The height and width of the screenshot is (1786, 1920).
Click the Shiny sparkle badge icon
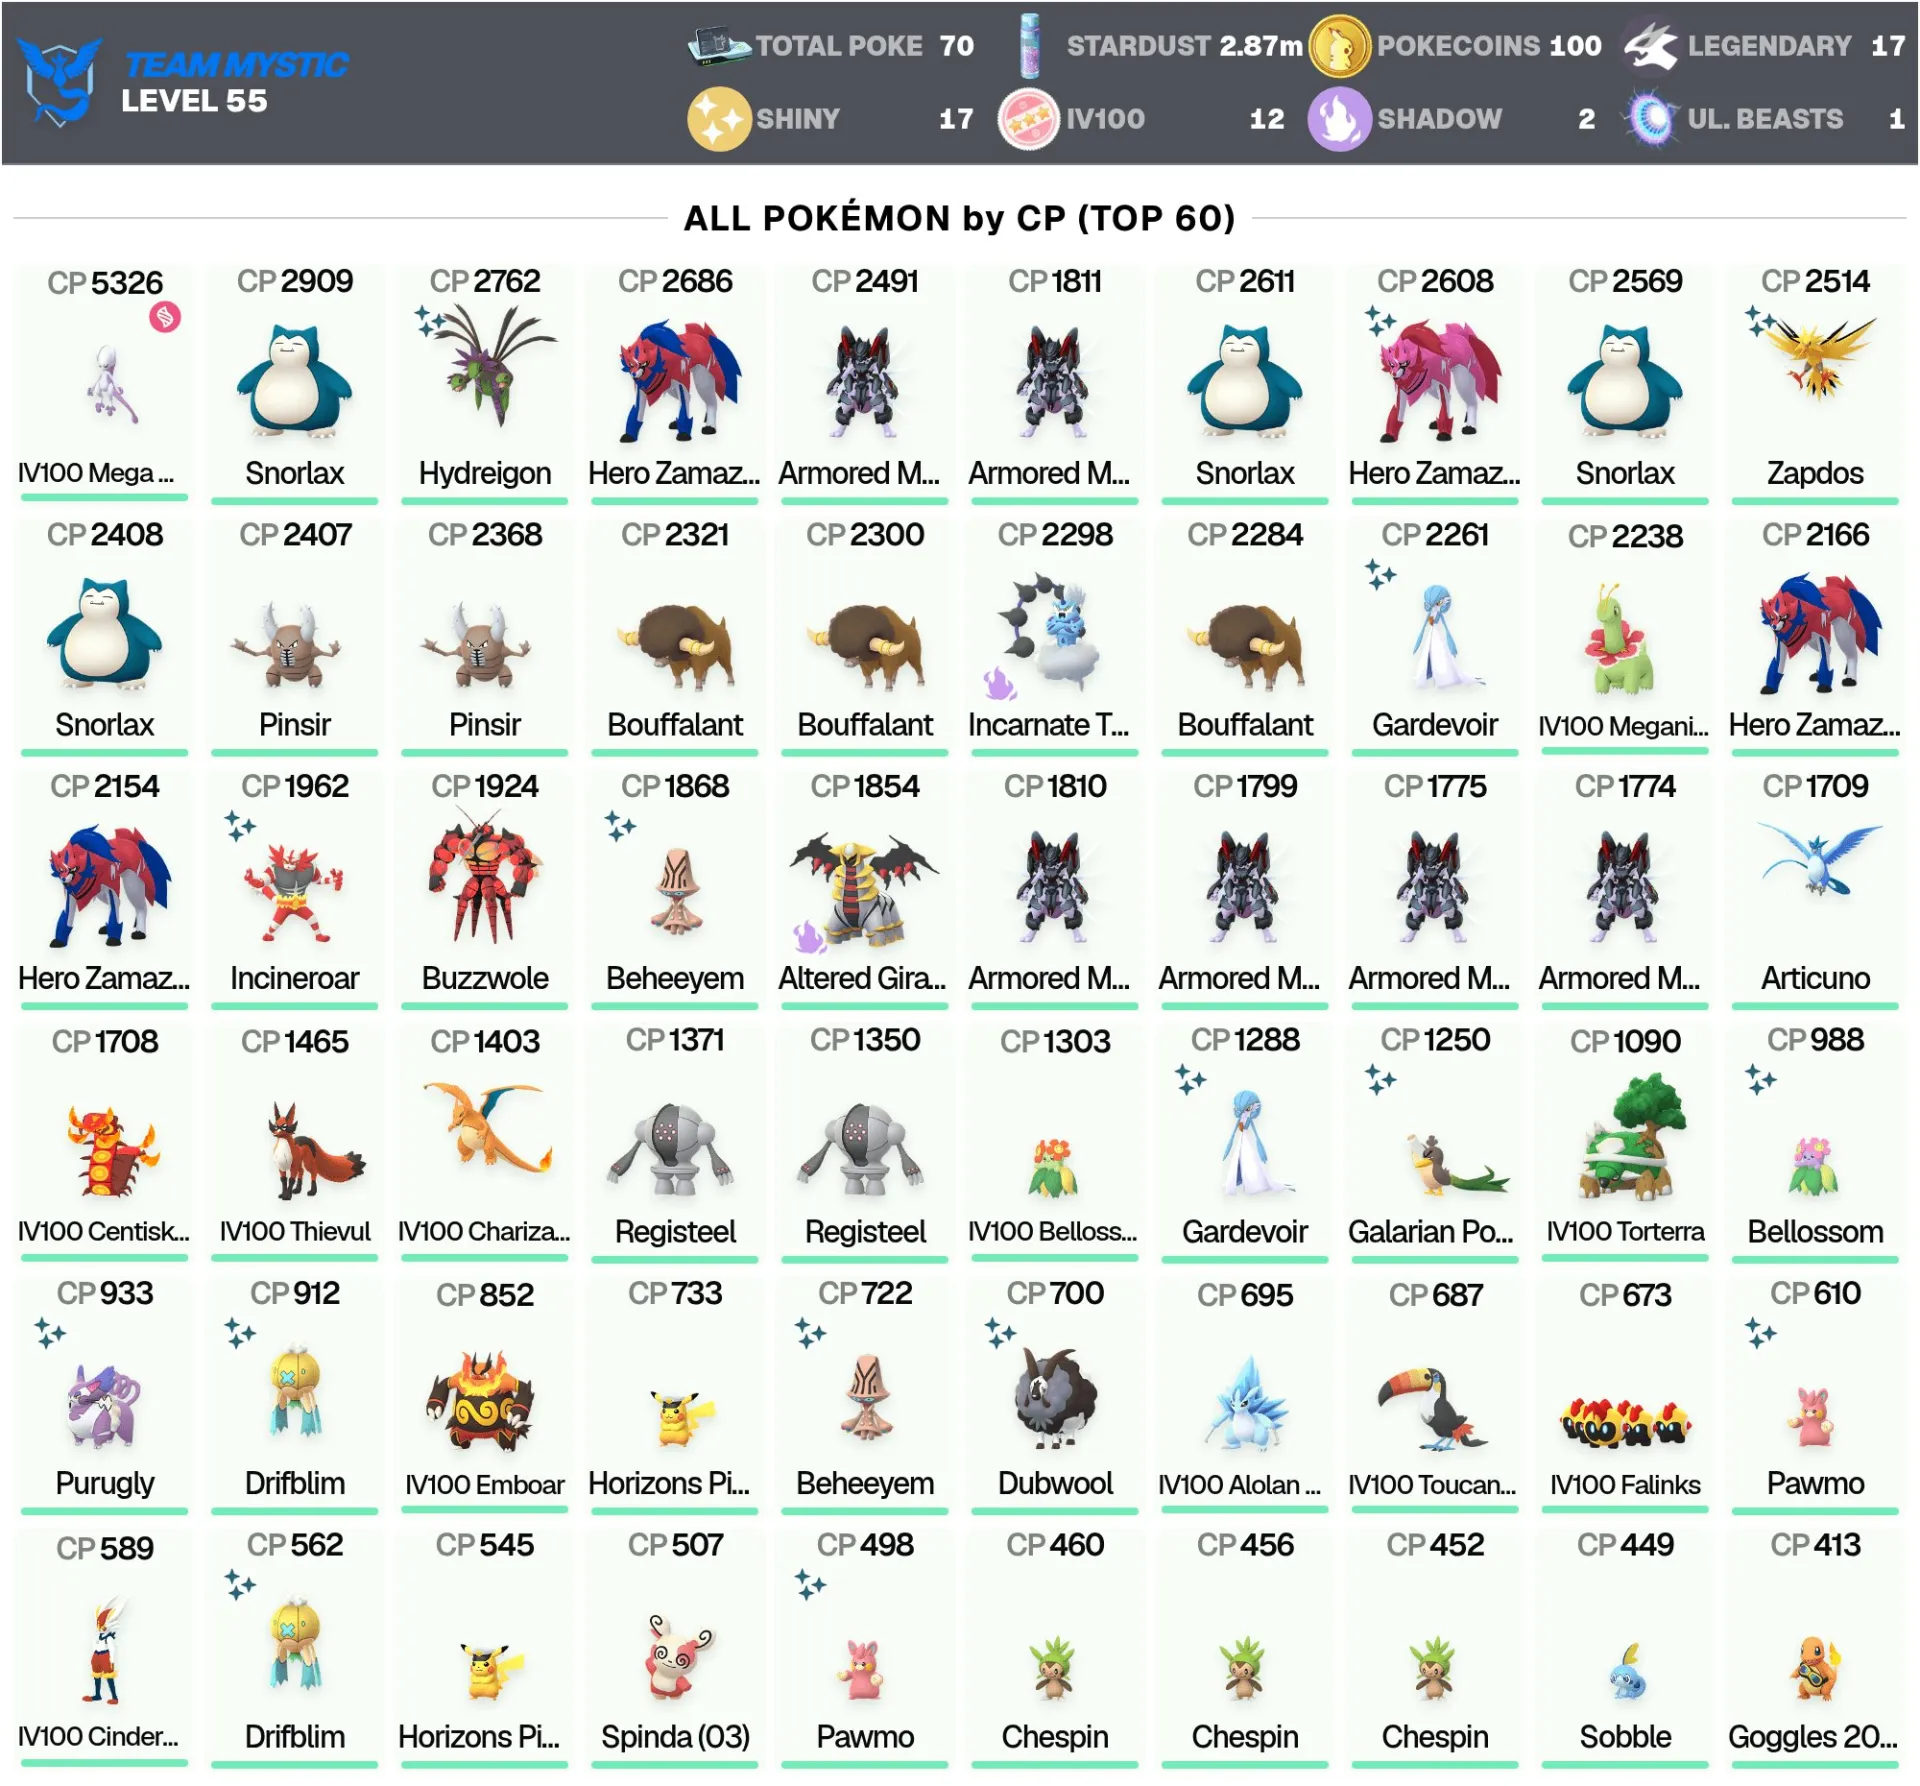click(718, 119)
